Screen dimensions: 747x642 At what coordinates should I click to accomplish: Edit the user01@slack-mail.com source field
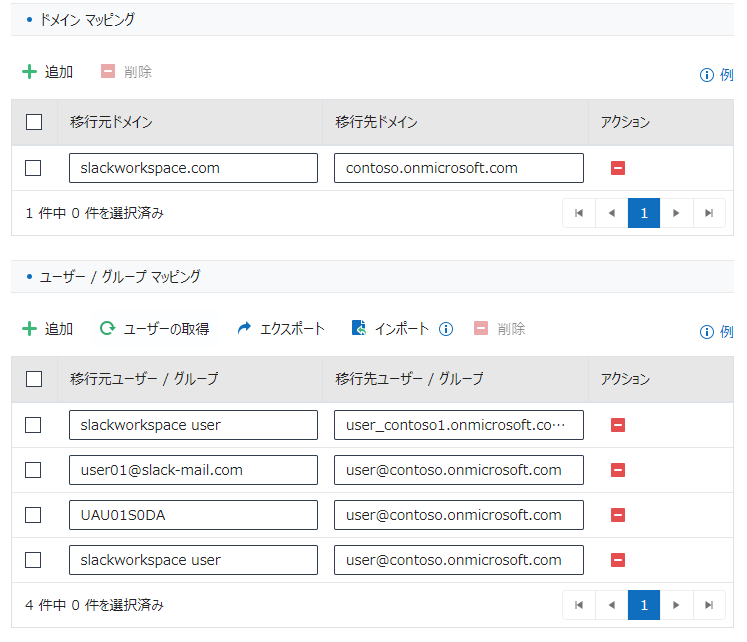point(193,470)
